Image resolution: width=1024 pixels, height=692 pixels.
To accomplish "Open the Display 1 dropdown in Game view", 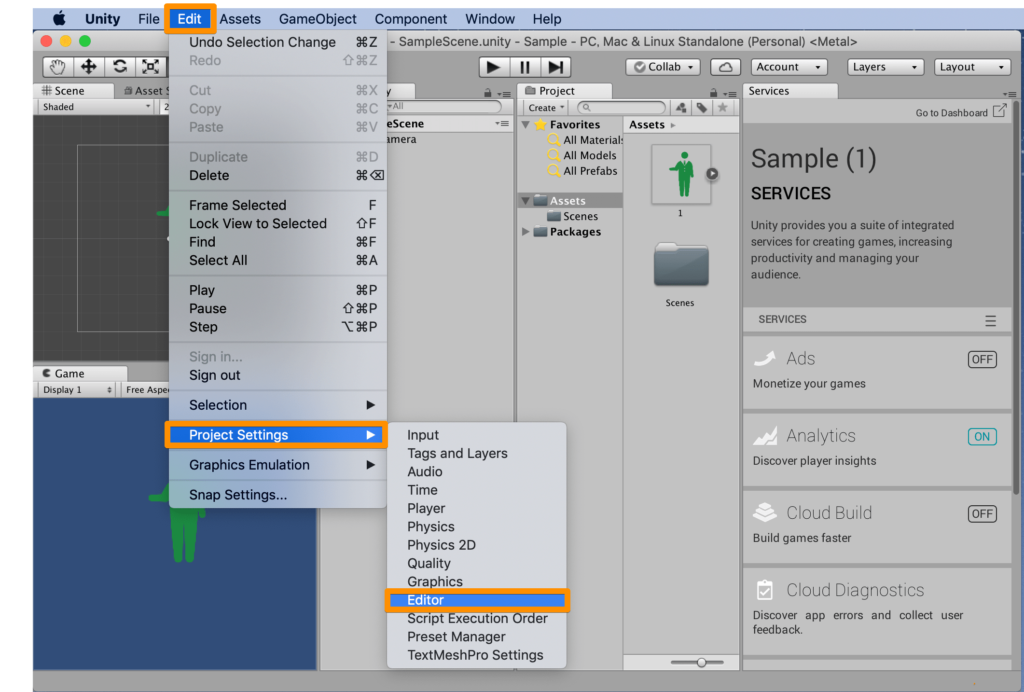I will 77,390.
